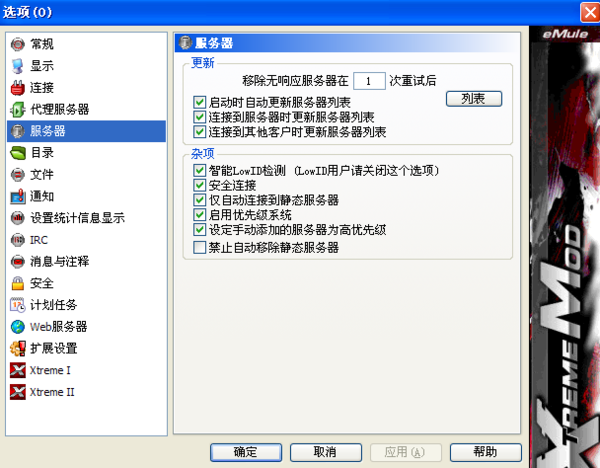Click the IRC icon
The width and height of the screenshot is (600, 468).
18,240
